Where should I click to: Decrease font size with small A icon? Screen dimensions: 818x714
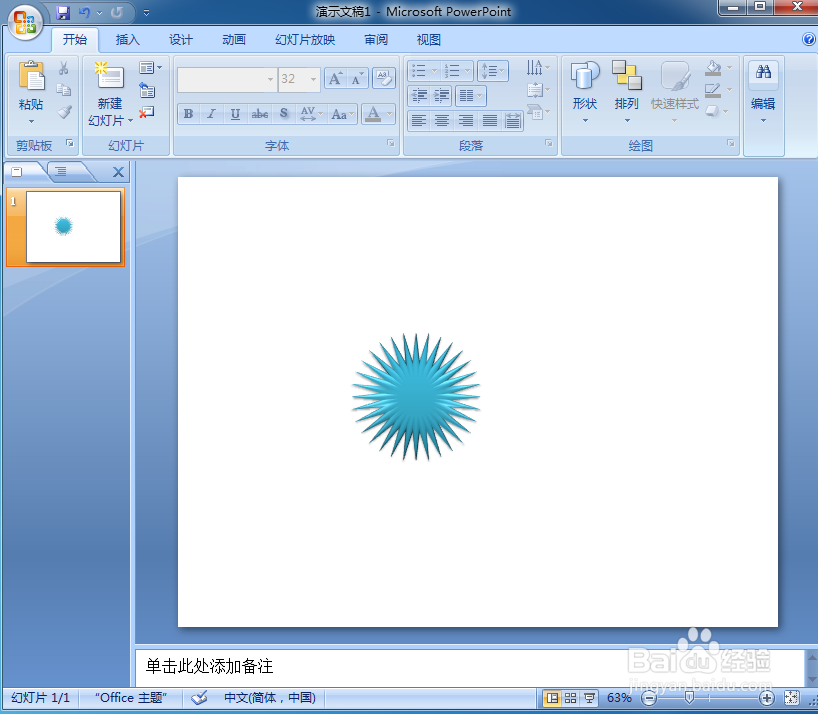357,79
